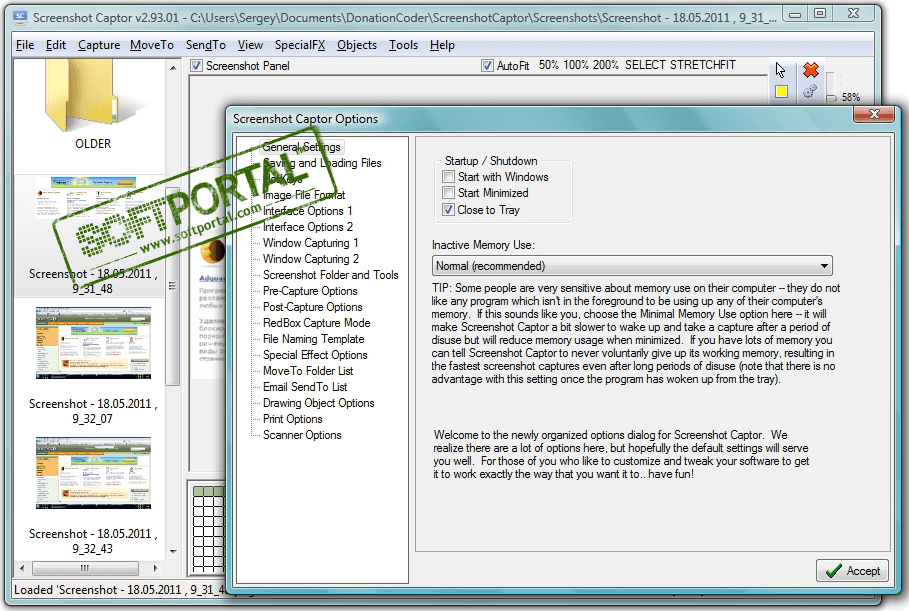The image size is (909, 611).
Task: Open the File menu
Action: 25,45
